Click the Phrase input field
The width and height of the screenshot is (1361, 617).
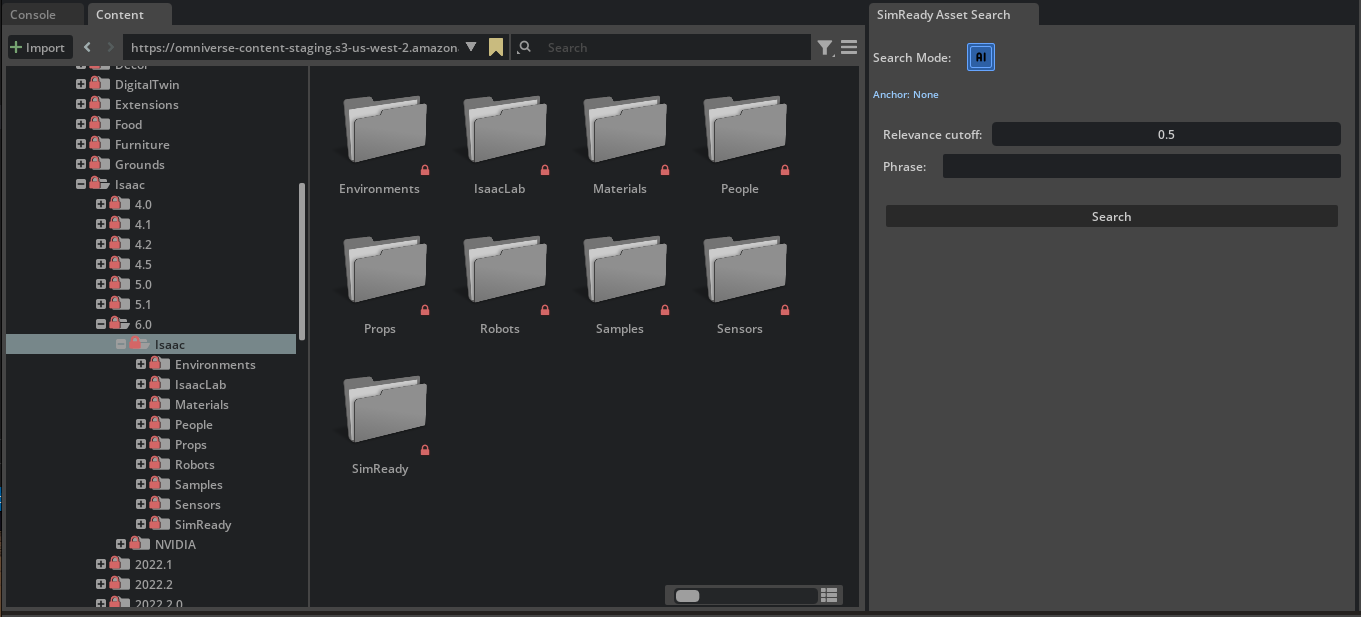pos(1141,166)
